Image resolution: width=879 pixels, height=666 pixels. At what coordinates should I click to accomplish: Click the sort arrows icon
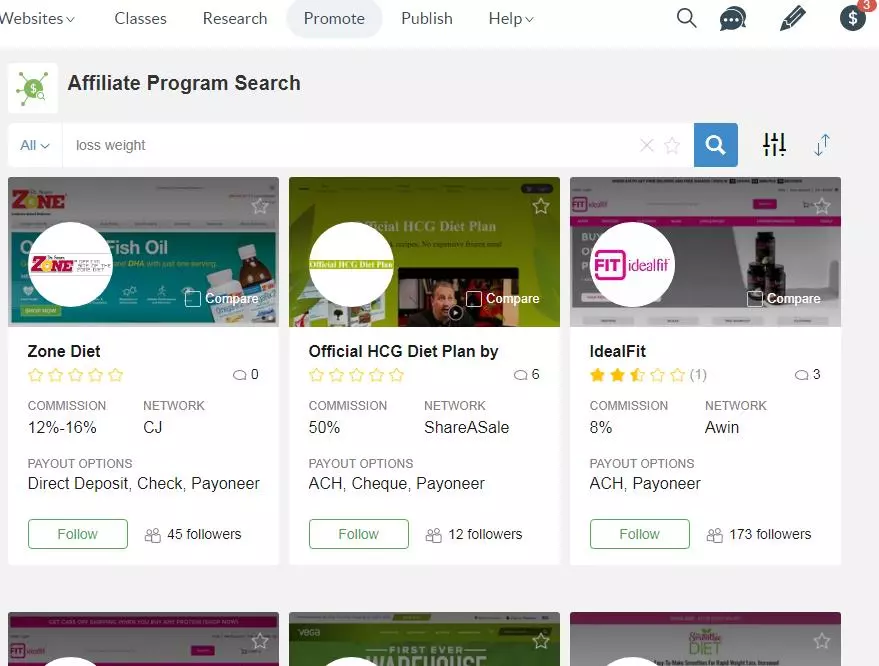tap(822, 145)
